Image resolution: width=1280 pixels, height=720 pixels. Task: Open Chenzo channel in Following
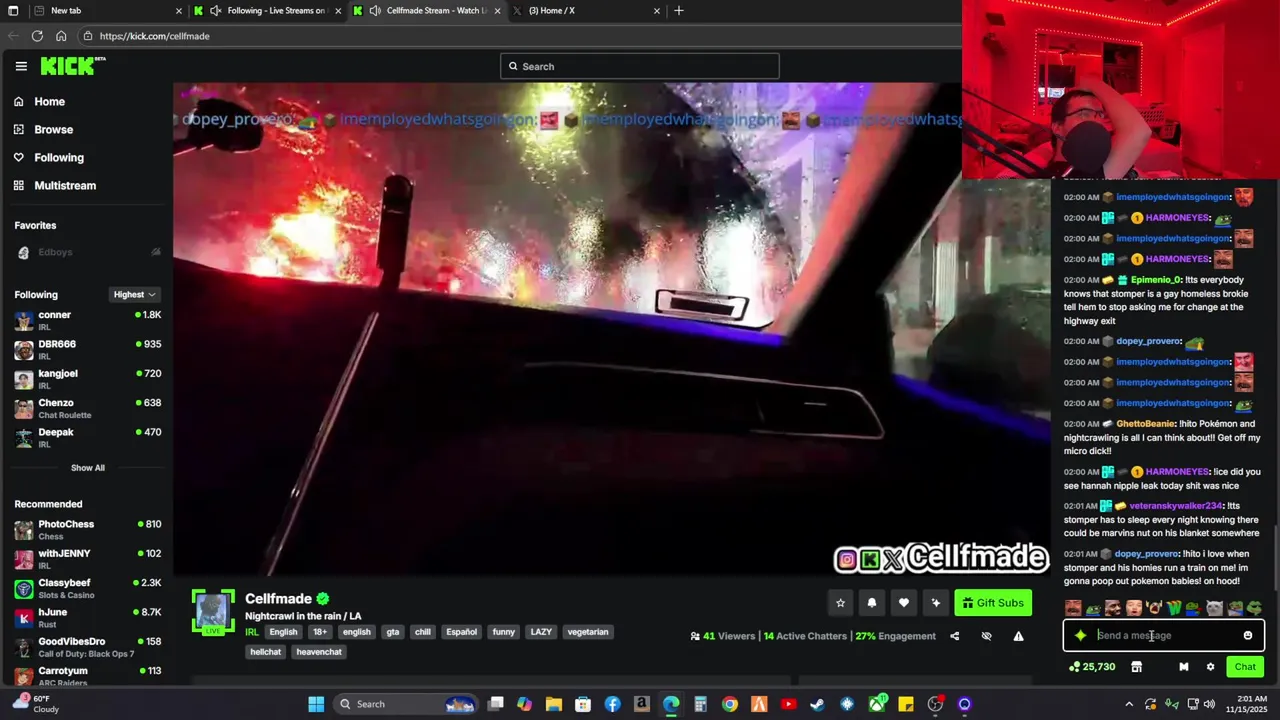[87, 409]
